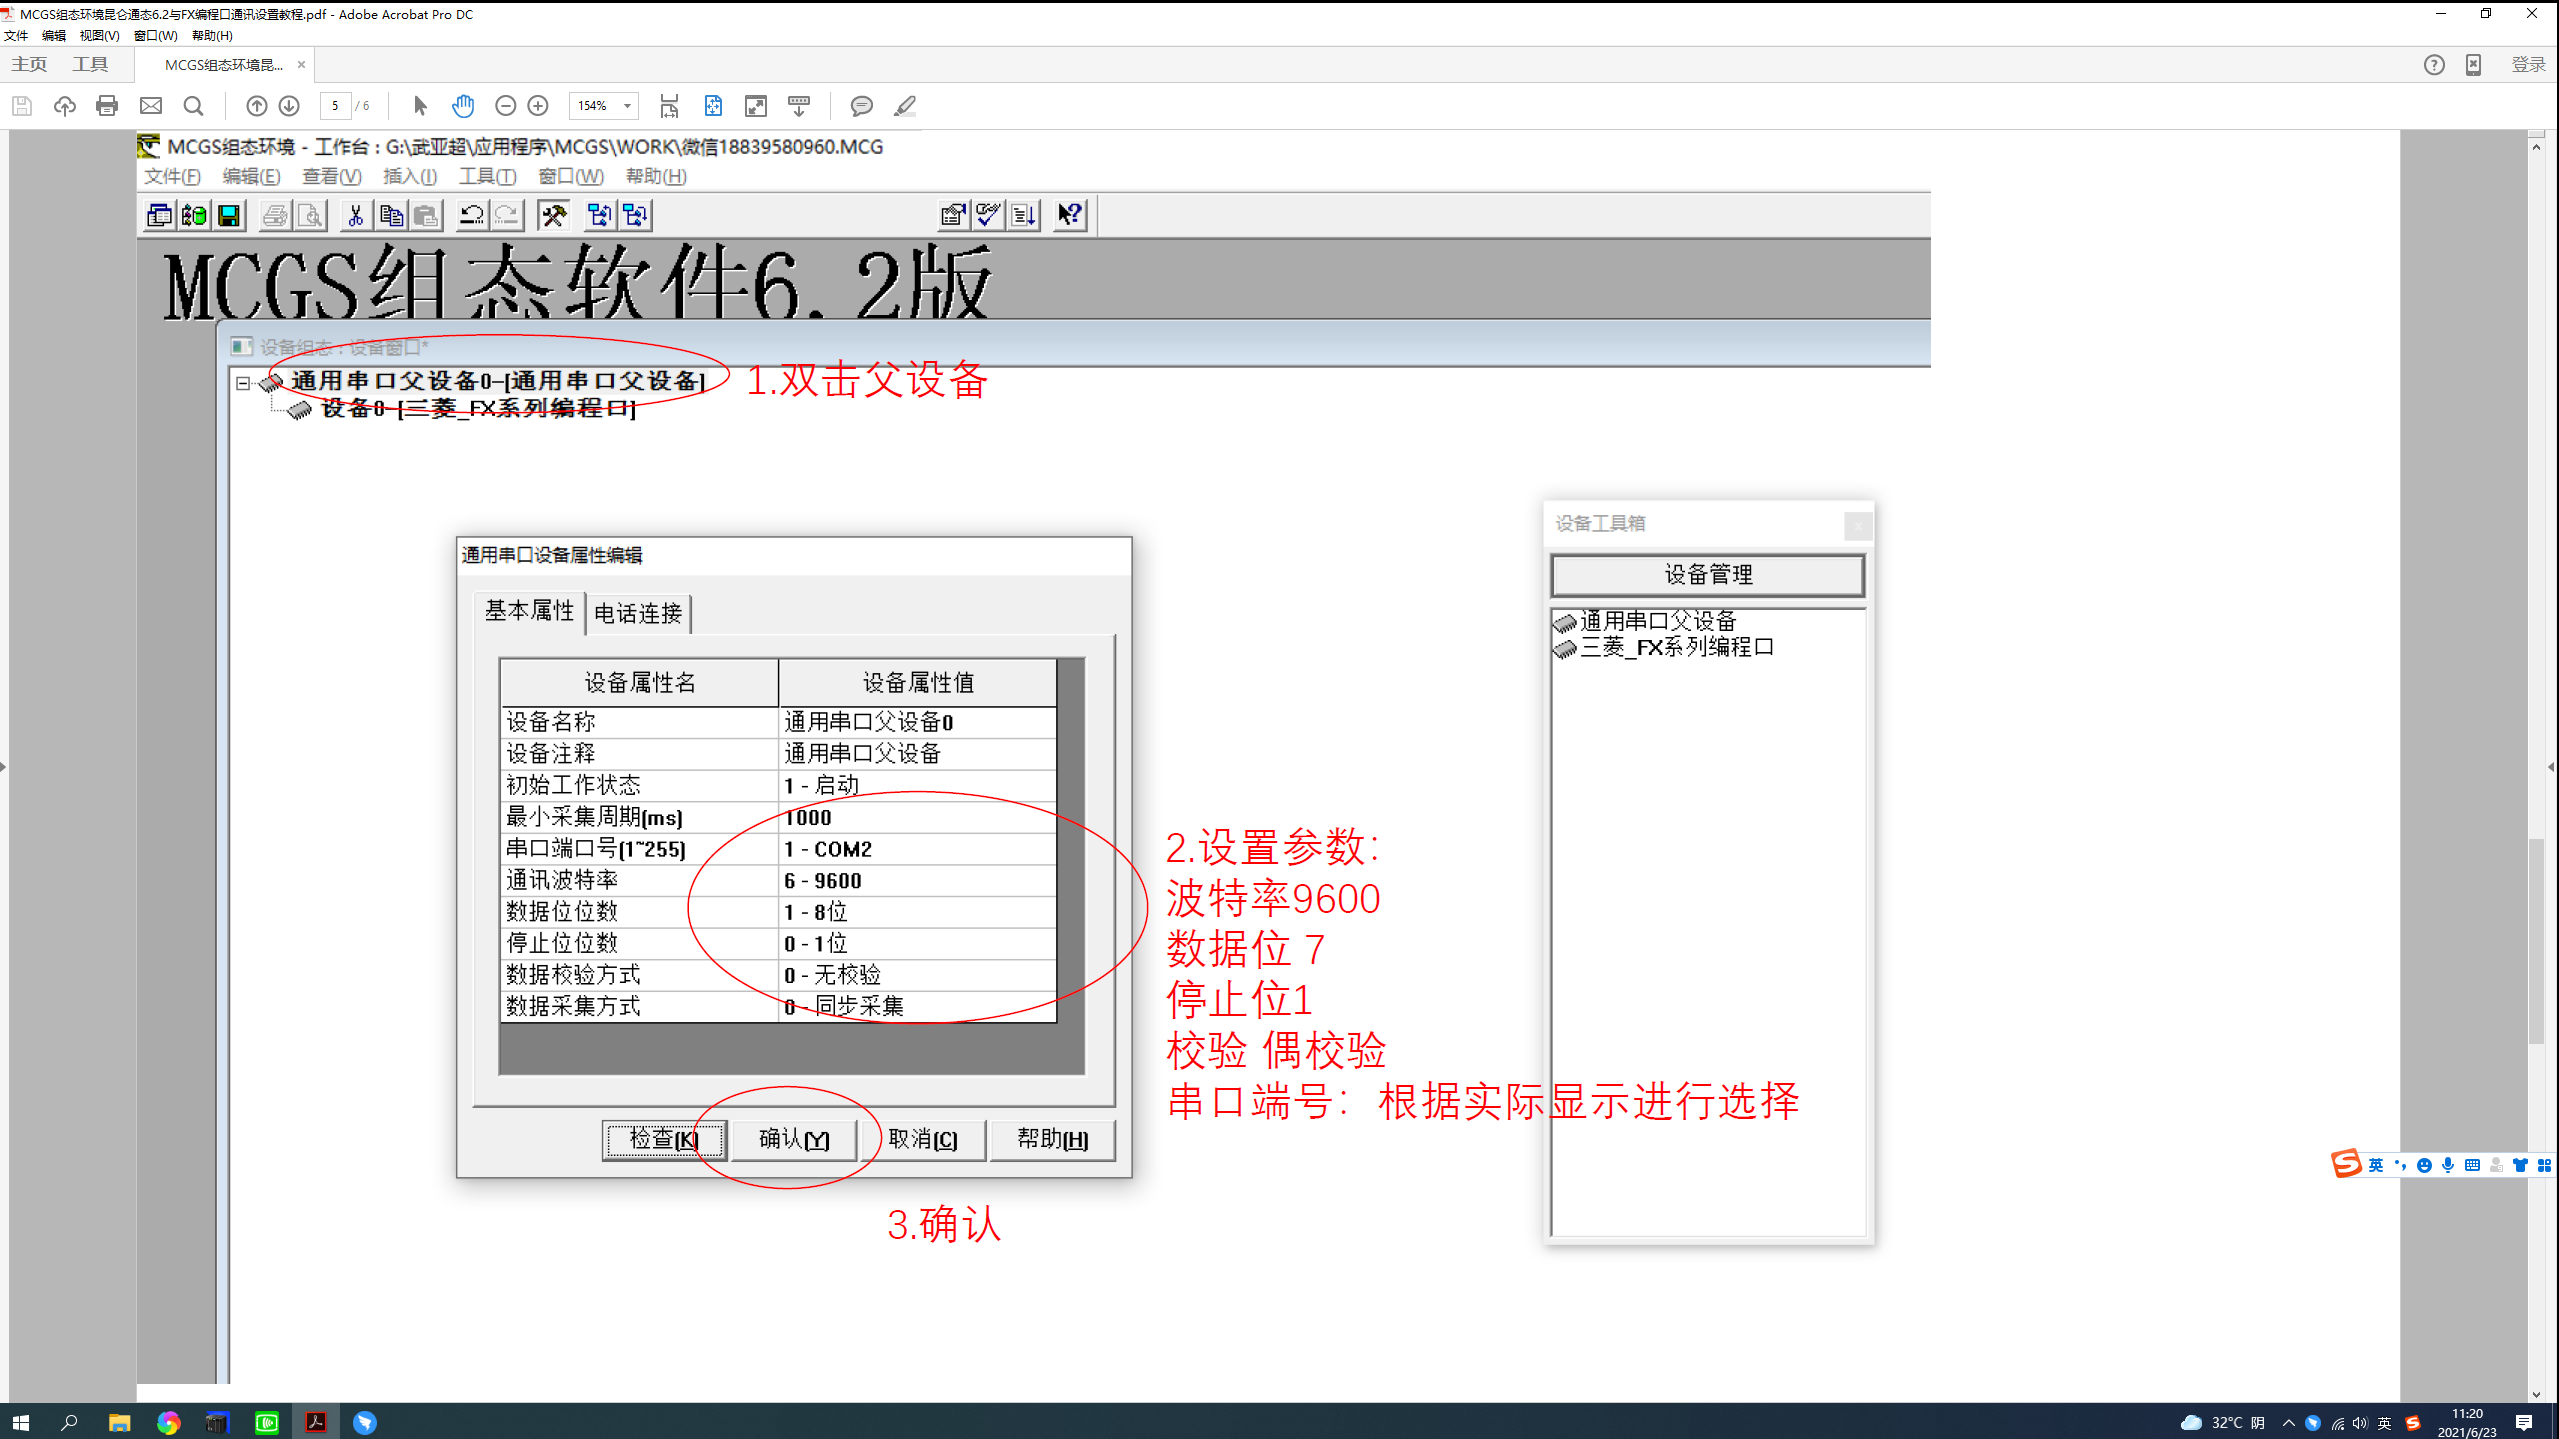Open the 视图(V) menu
The image size is (2559, 1439).
tap(99, 35)
